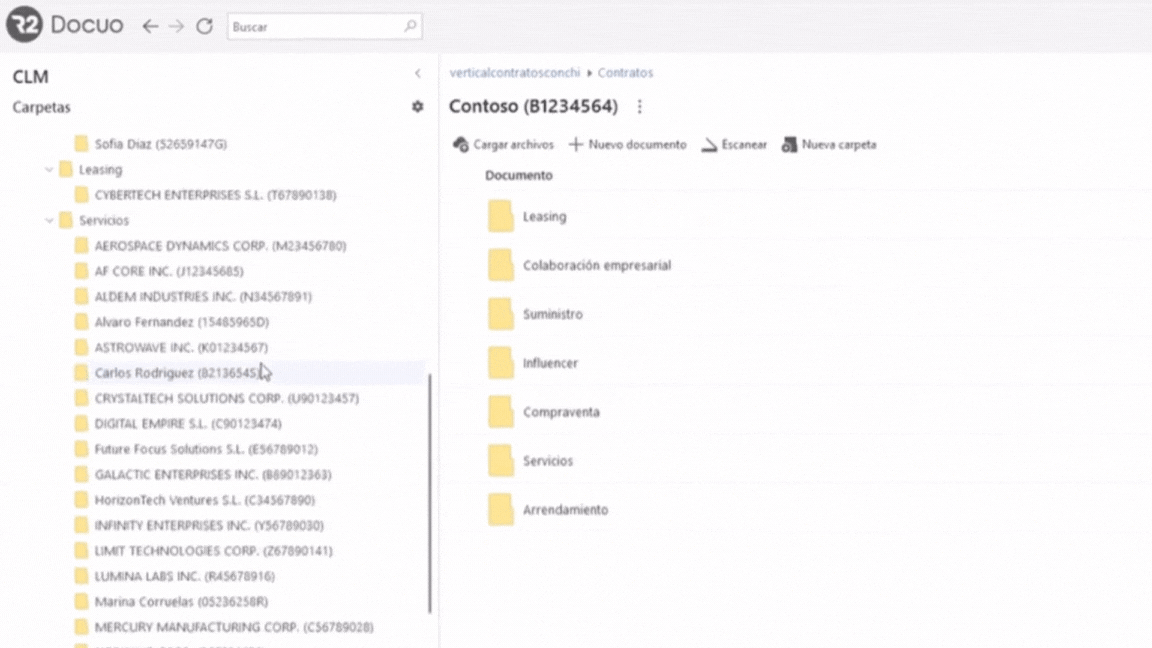This screenshot has height=648, width=1152.
Task: Go forward with the right arrow
Action: point(177,26)
